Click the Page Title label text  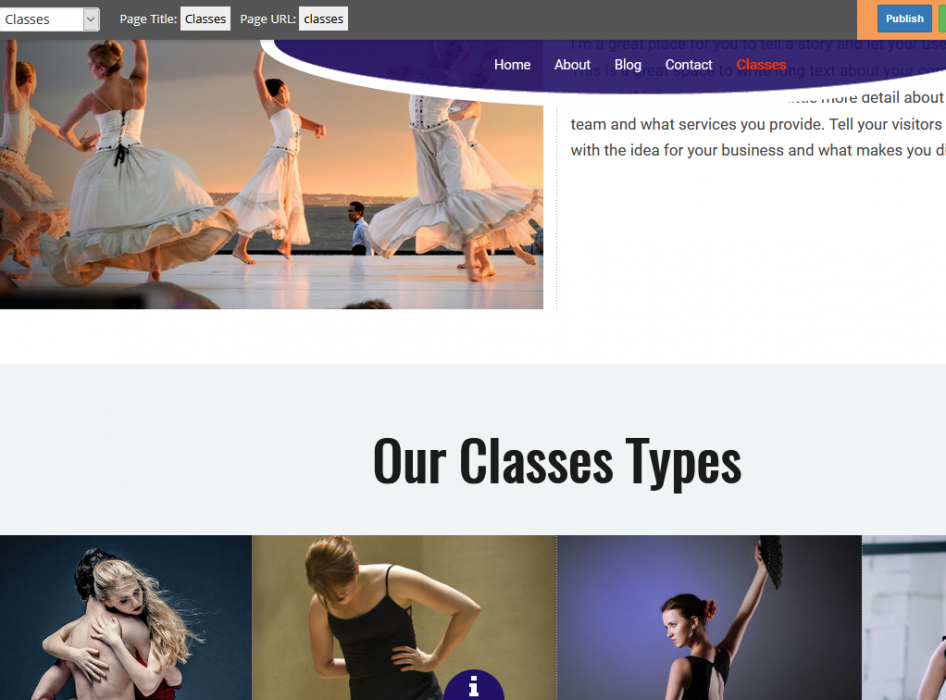(148, 19)
